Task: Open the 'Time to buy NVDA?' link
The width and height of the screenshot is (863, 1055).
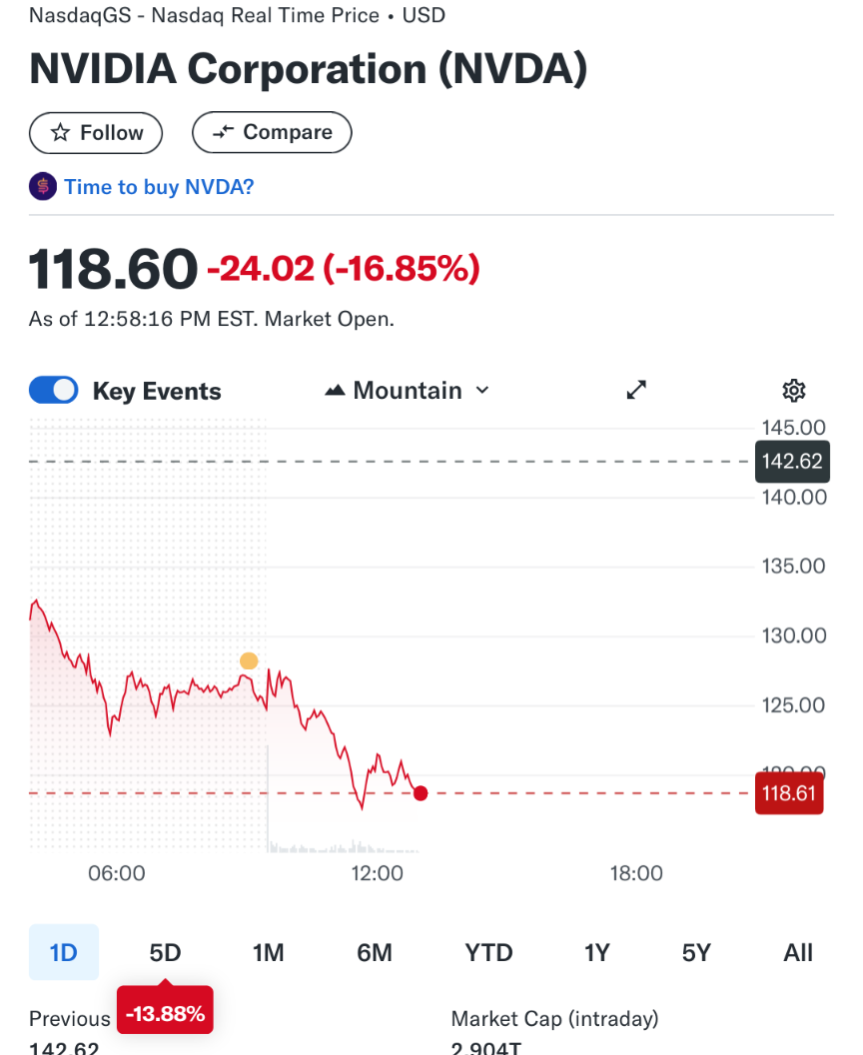Action: pyautogui.click(x=159, y=187)
